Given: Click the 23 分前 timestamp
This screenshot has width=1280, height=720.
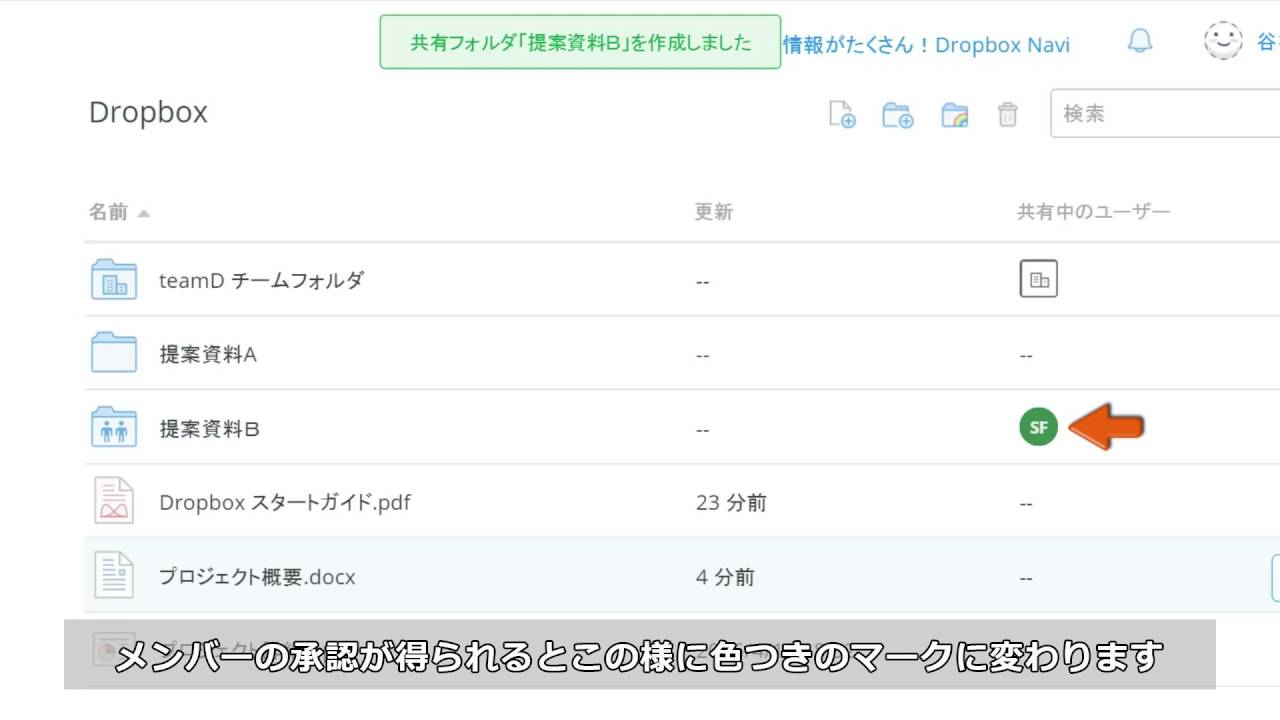Looking at the screenshot, I should click(x=731, y=503).
